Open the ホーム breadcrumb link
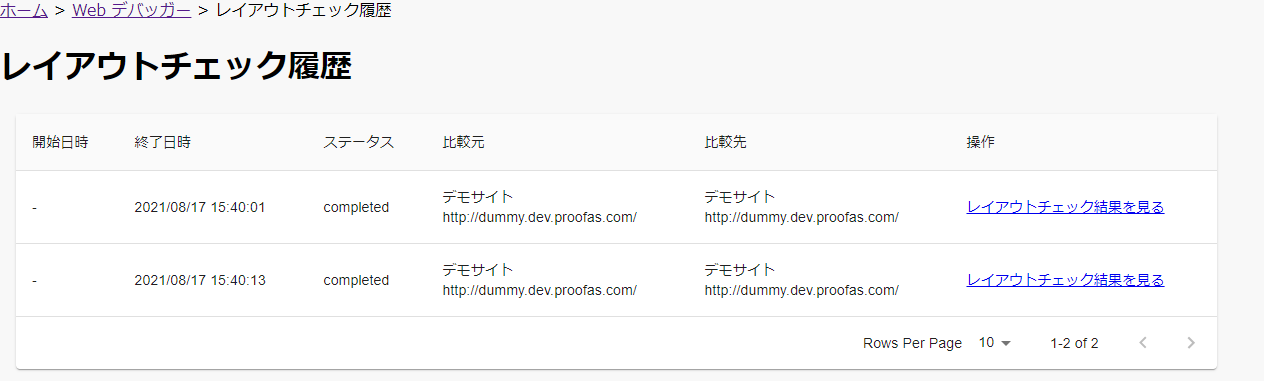Viewport: 1264px width, 381px height. [x=24, y=11]
